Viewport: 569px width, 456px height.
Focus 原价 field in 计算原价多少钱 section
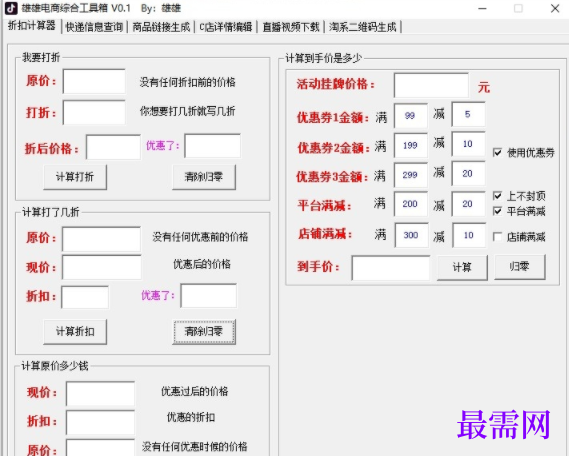pyautogui.click(x=101, y=448)
